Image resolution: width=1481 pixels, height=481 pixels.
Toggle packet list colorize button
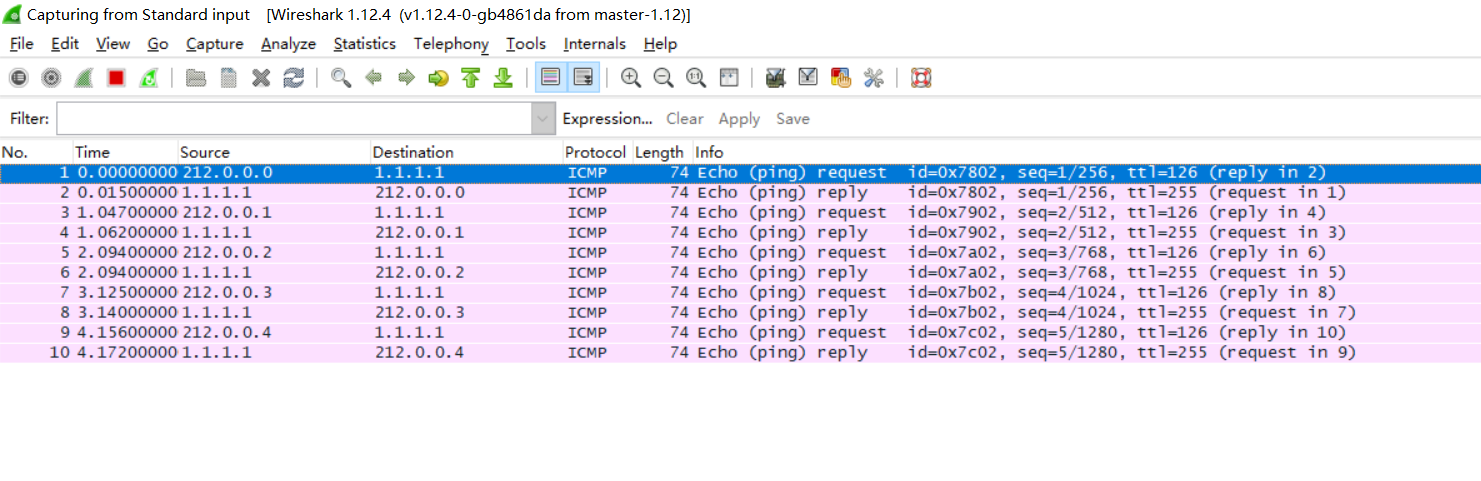click(550, 78)
